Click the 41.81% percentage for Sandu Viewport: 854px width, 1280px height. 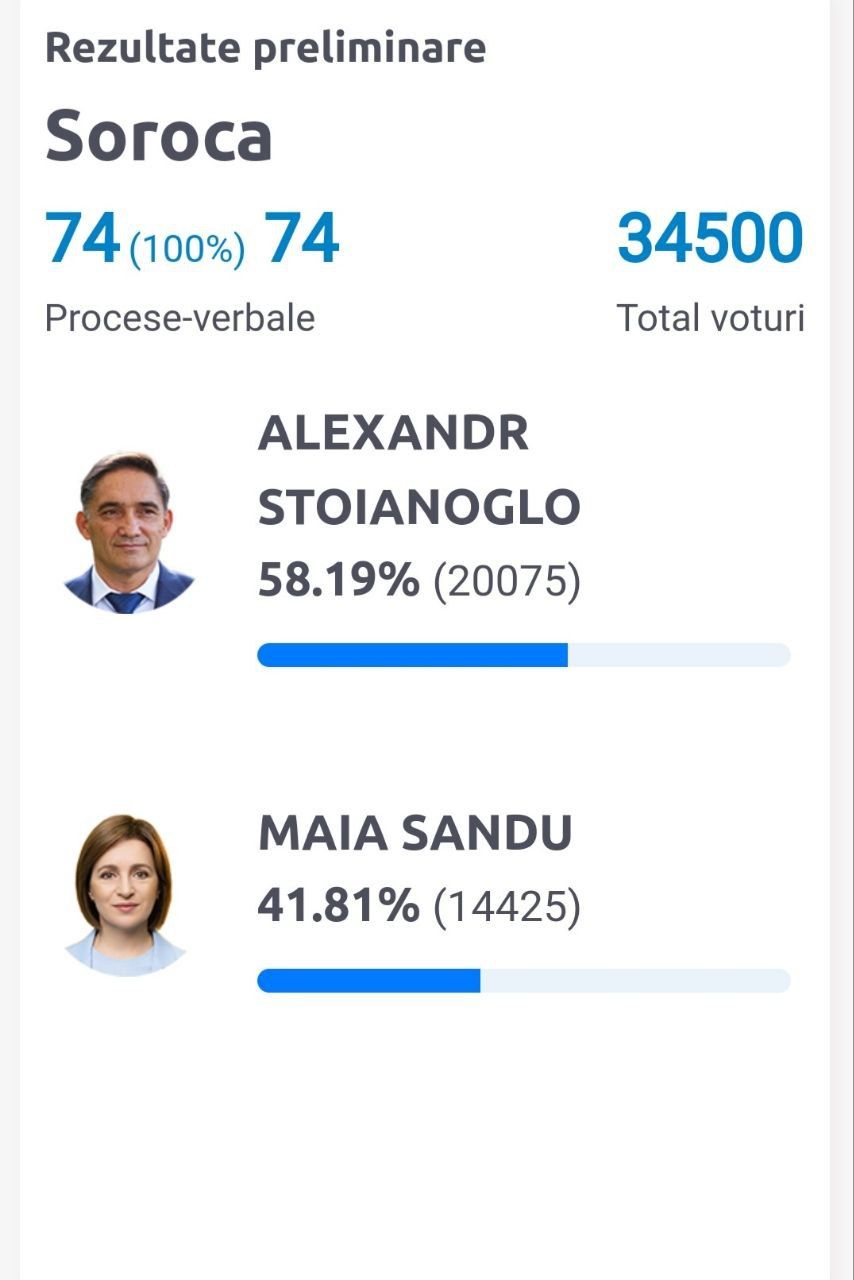tap(339, 906)
